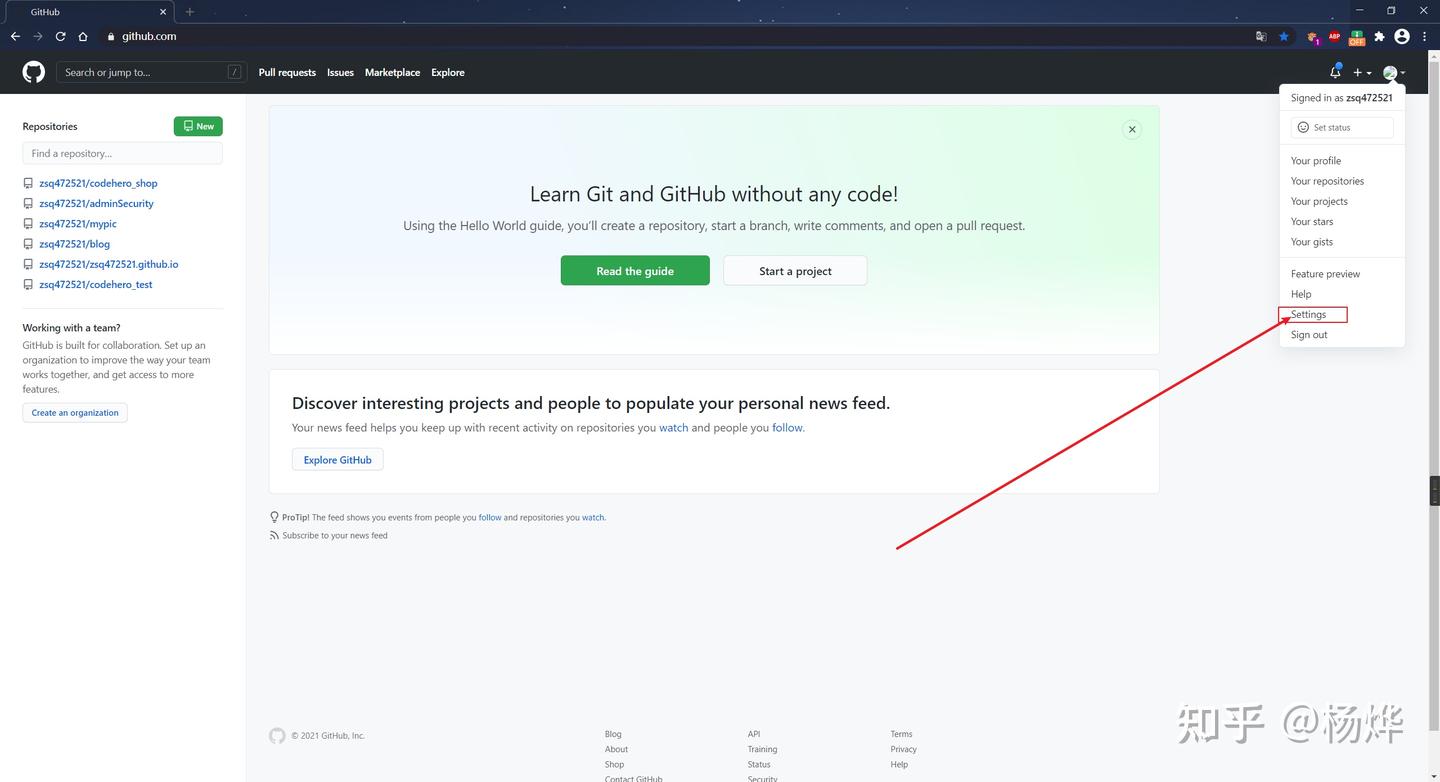Click the ProTip lightbulb icon

274,516
